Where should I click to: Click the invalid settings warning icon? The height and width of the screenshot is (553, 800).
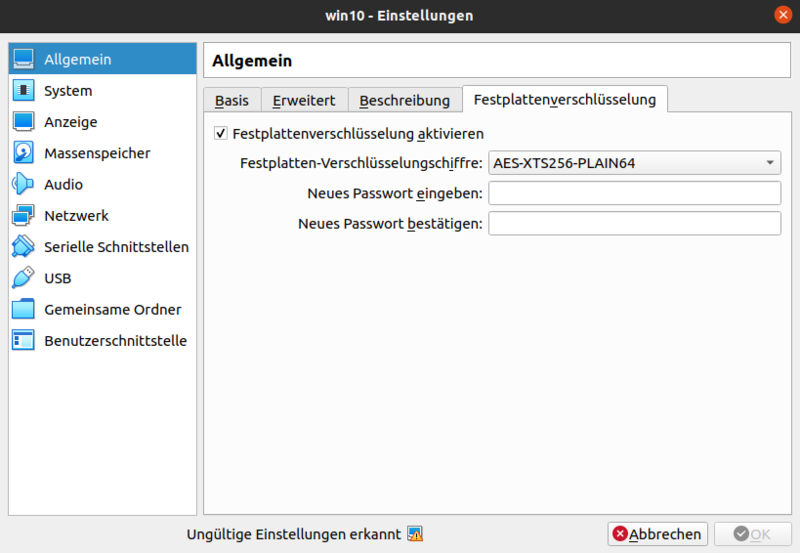[x=415, y=534]
